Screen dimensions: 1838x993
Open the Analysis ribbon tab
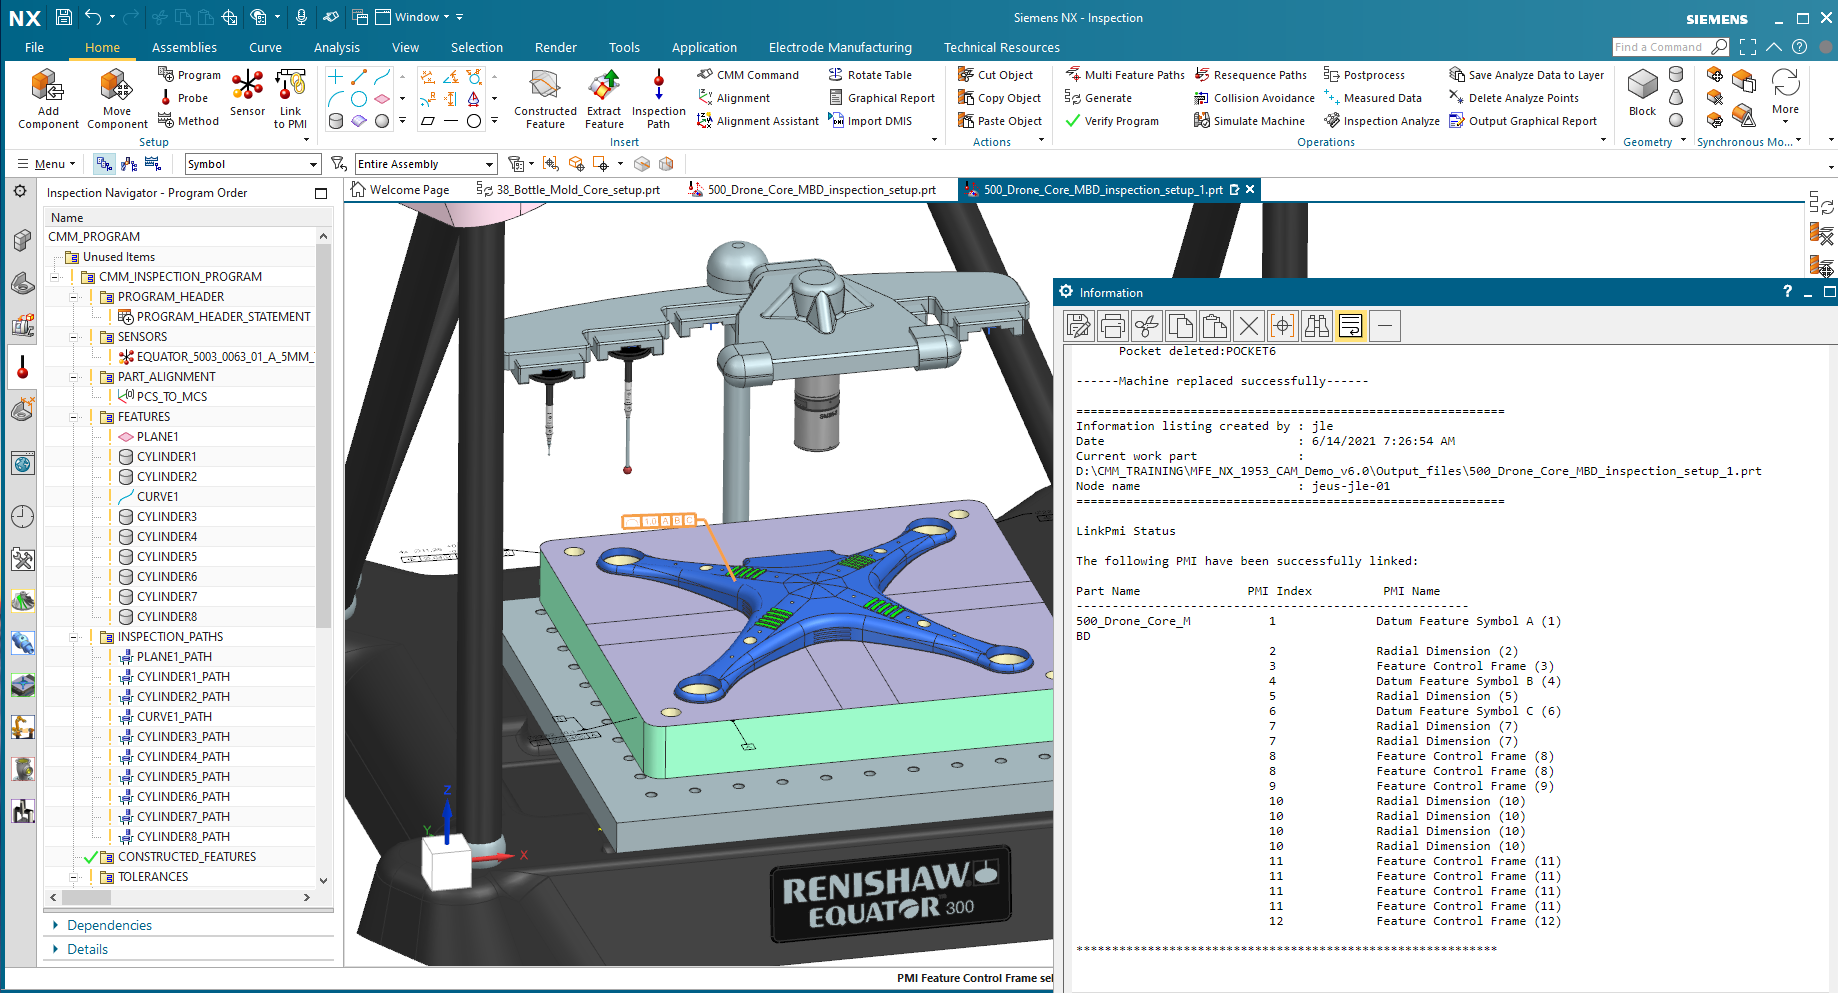[336, 47]
